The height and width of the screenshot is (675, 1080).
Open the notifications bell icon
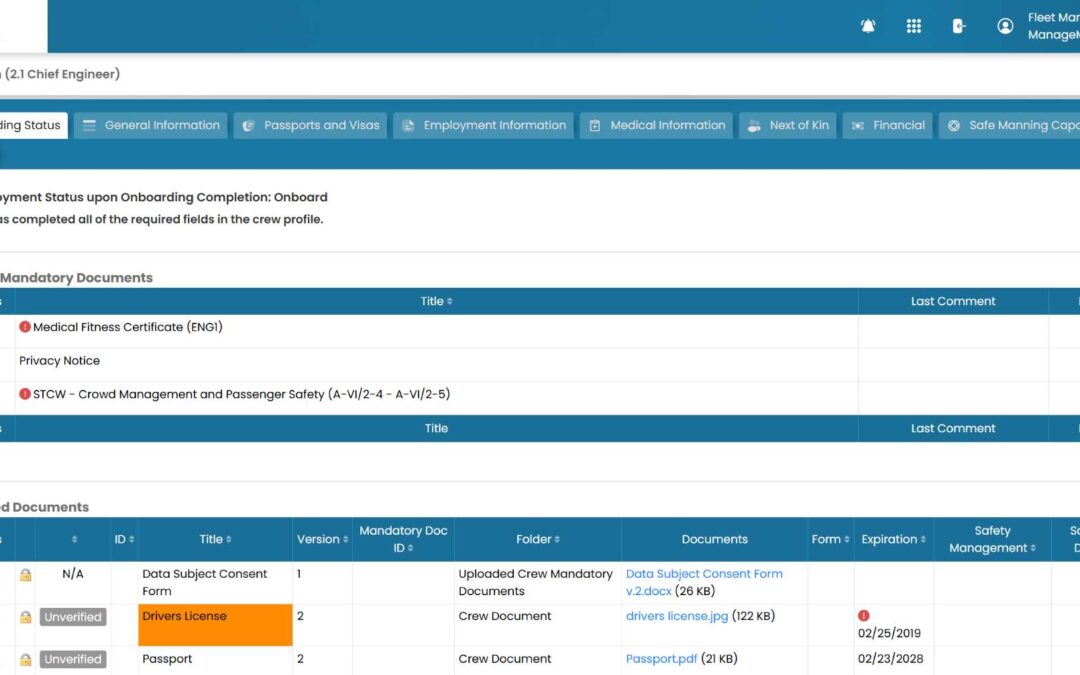(x=868, y=26)
